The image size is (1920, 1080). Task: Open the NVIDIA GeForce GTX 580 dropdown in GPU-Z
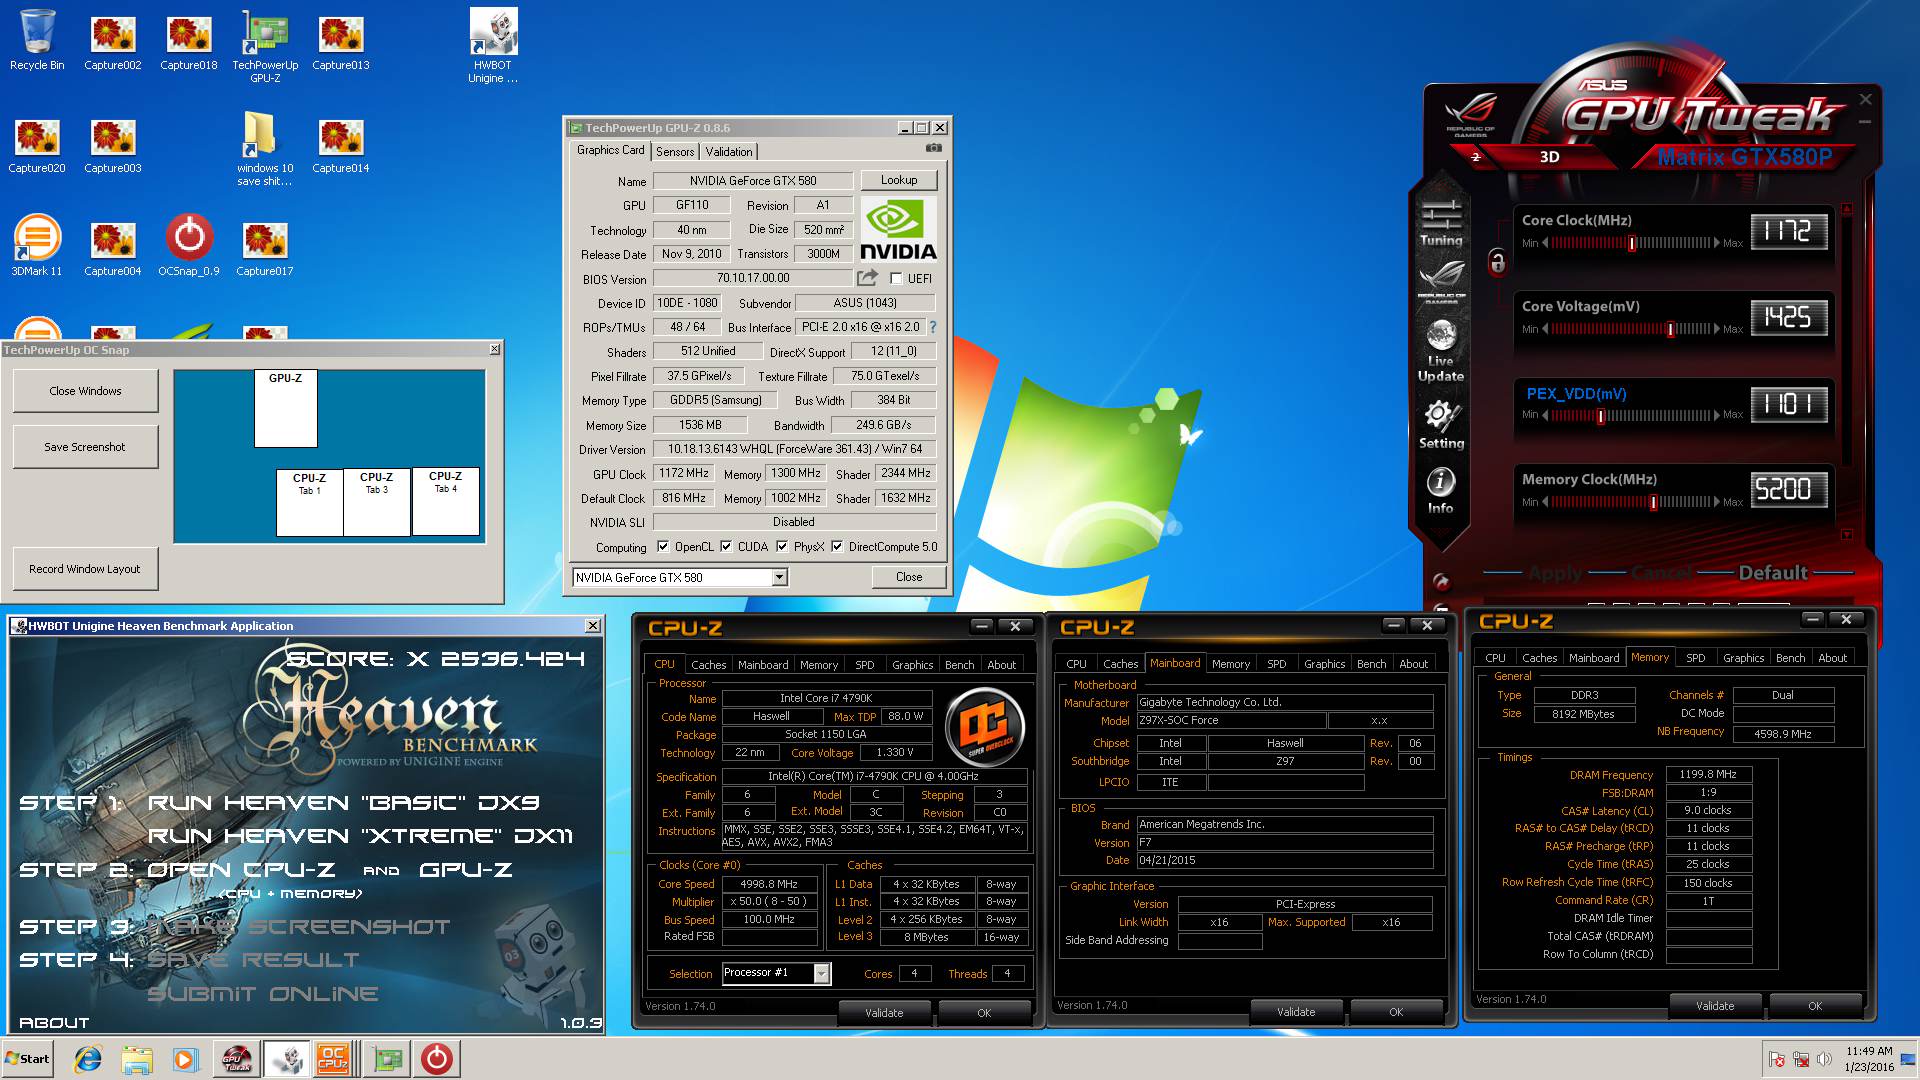779,577
